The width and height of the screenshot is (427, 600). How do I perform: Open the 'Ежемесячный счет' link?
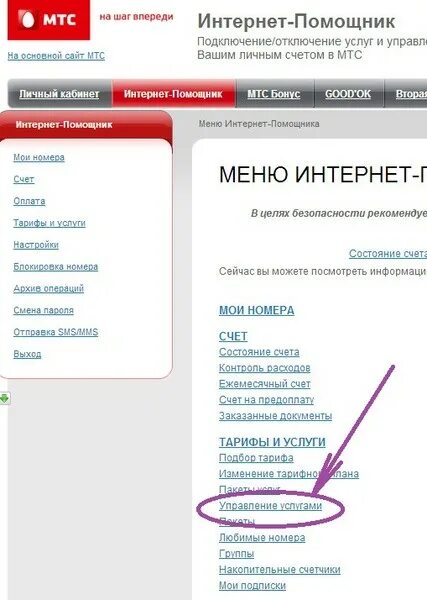tap(264, 384)
